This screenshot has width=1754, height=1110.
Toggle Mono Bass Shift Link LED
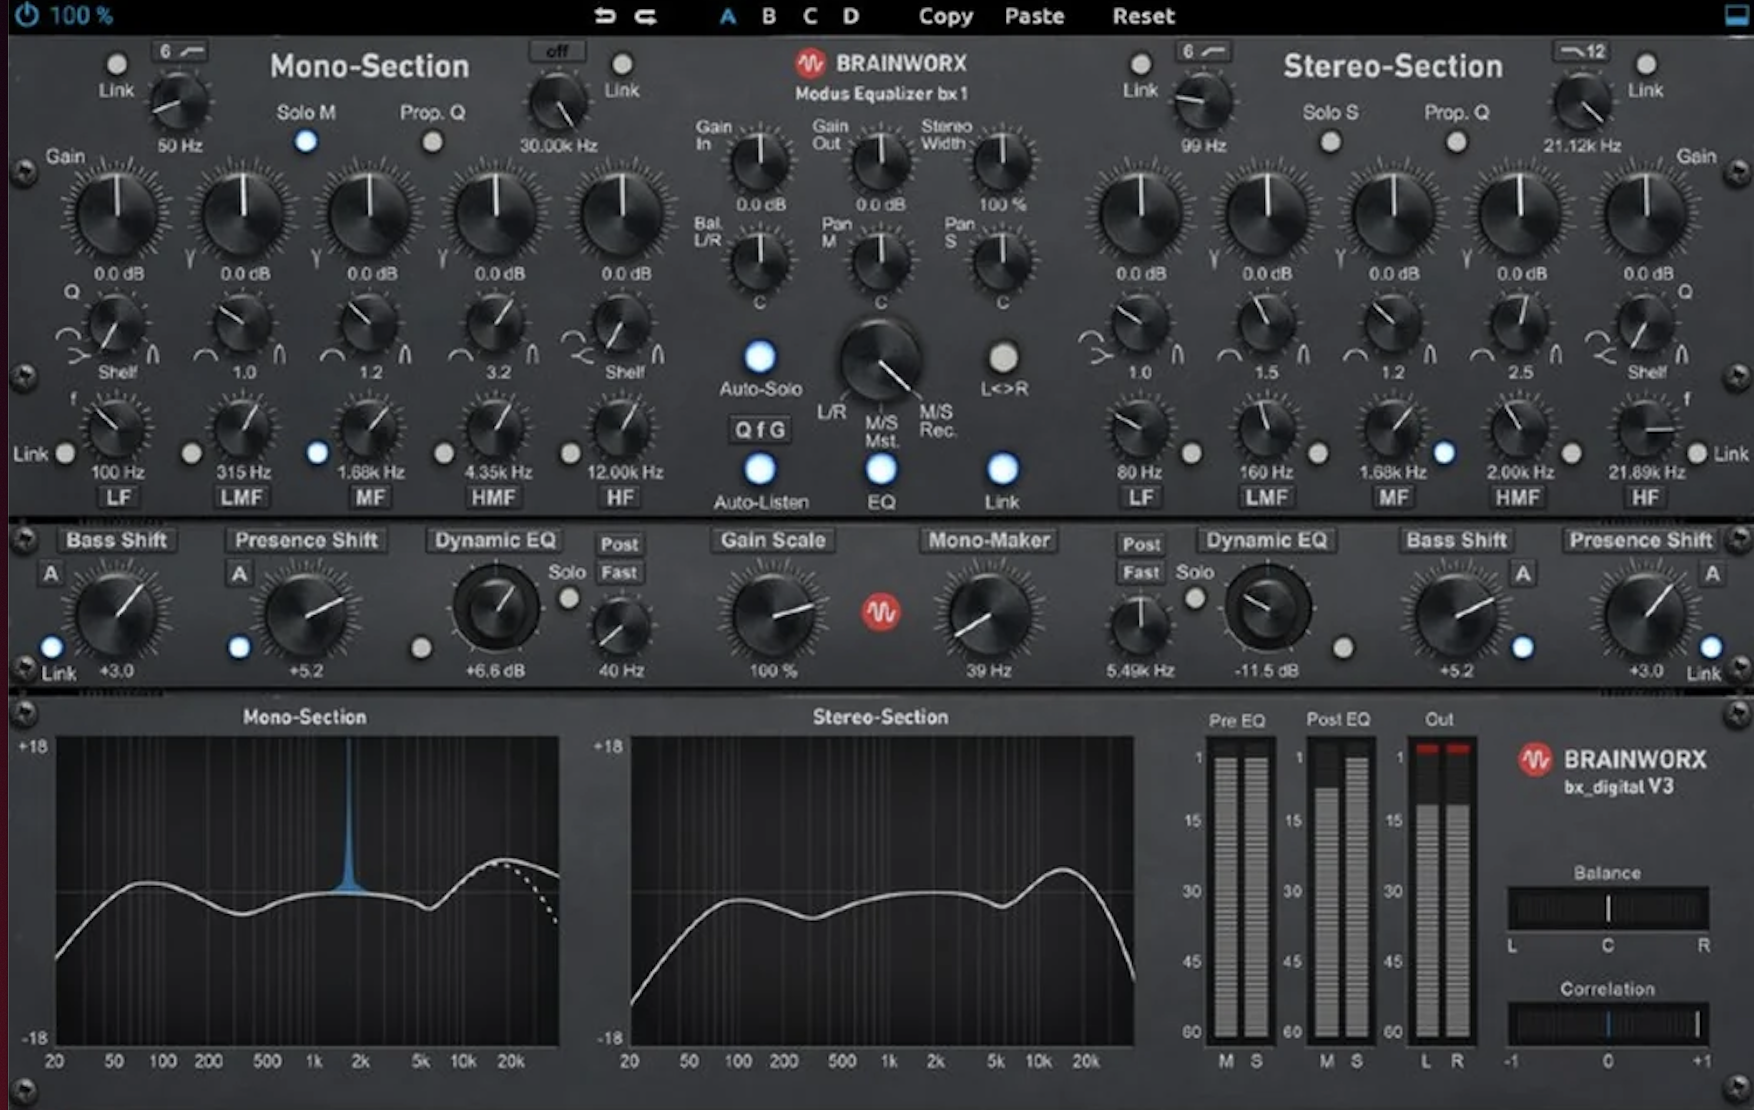coord(52,647)
